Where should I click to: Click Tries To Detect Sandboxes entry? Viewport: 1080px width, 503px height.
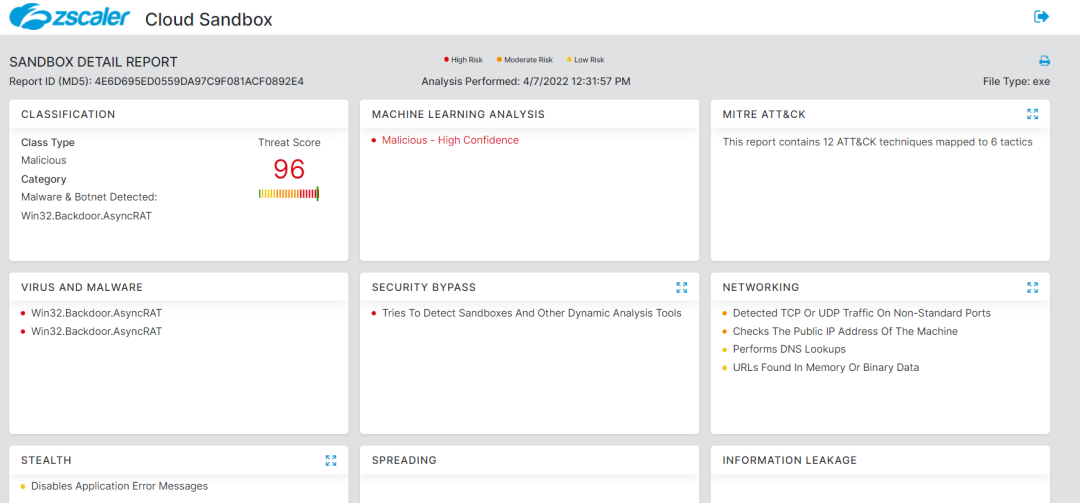coord(531,313)
